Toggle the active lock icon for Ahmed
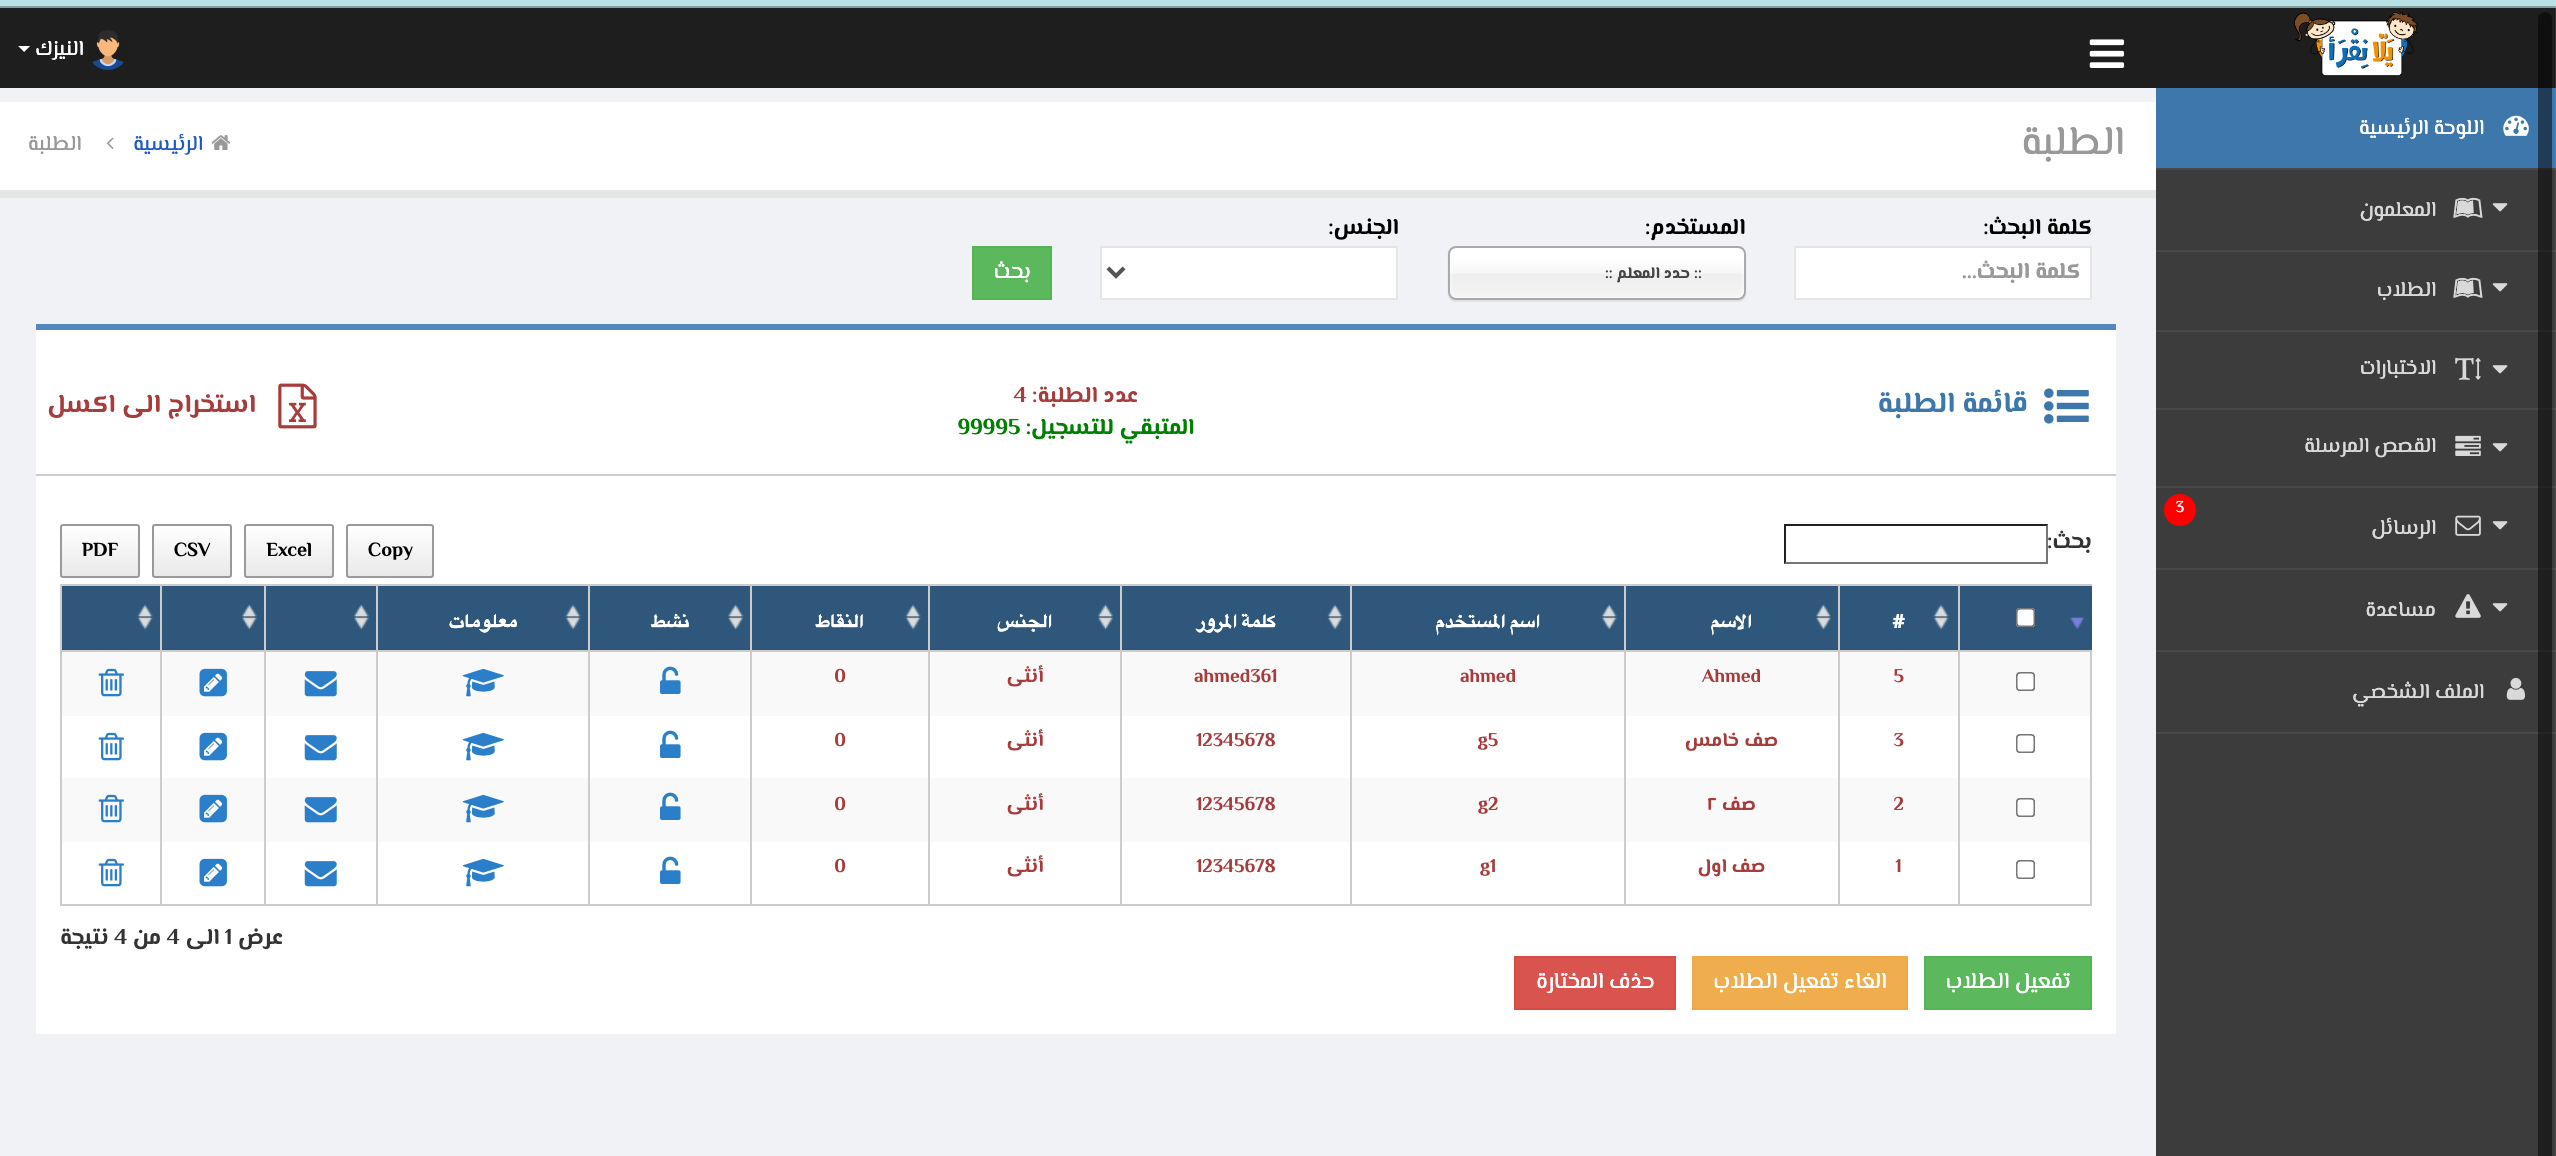The width and height of the screenshot is (2556, 1156). tap(670, 681)
